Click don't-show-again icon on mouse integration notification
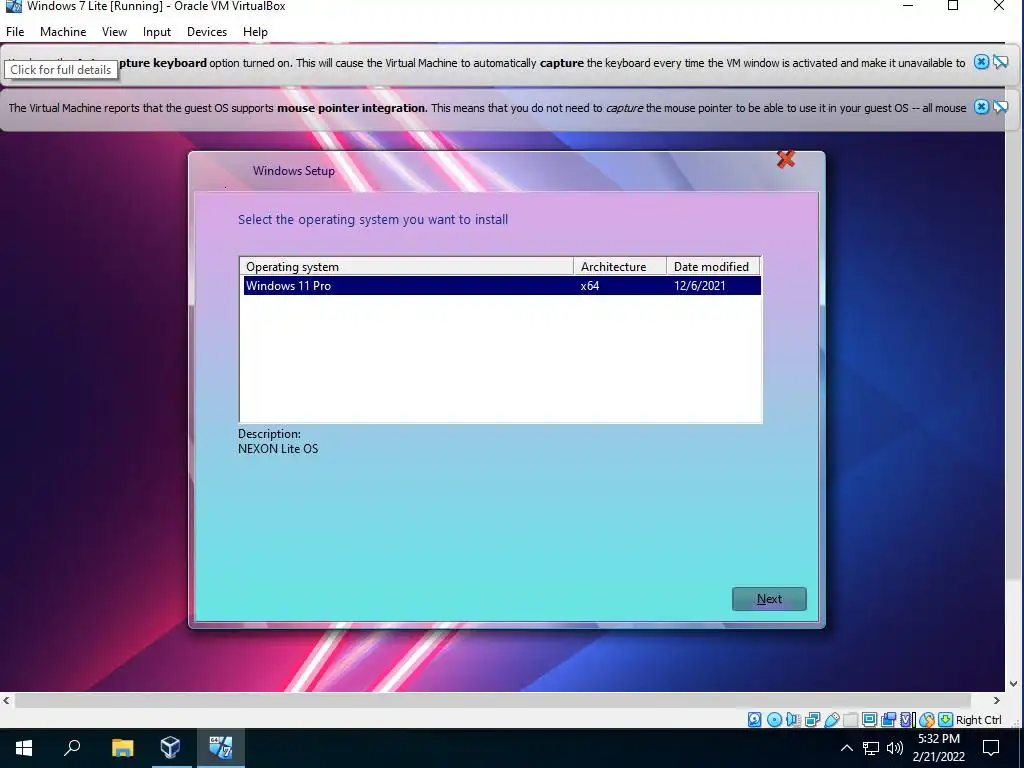1024x768 pixels. click(1000, 107)
